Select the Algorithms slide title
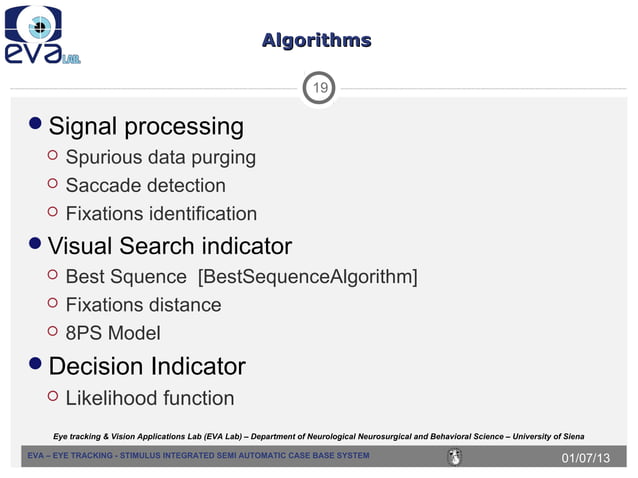Screen dimensions: 638x478 [317, 41]
